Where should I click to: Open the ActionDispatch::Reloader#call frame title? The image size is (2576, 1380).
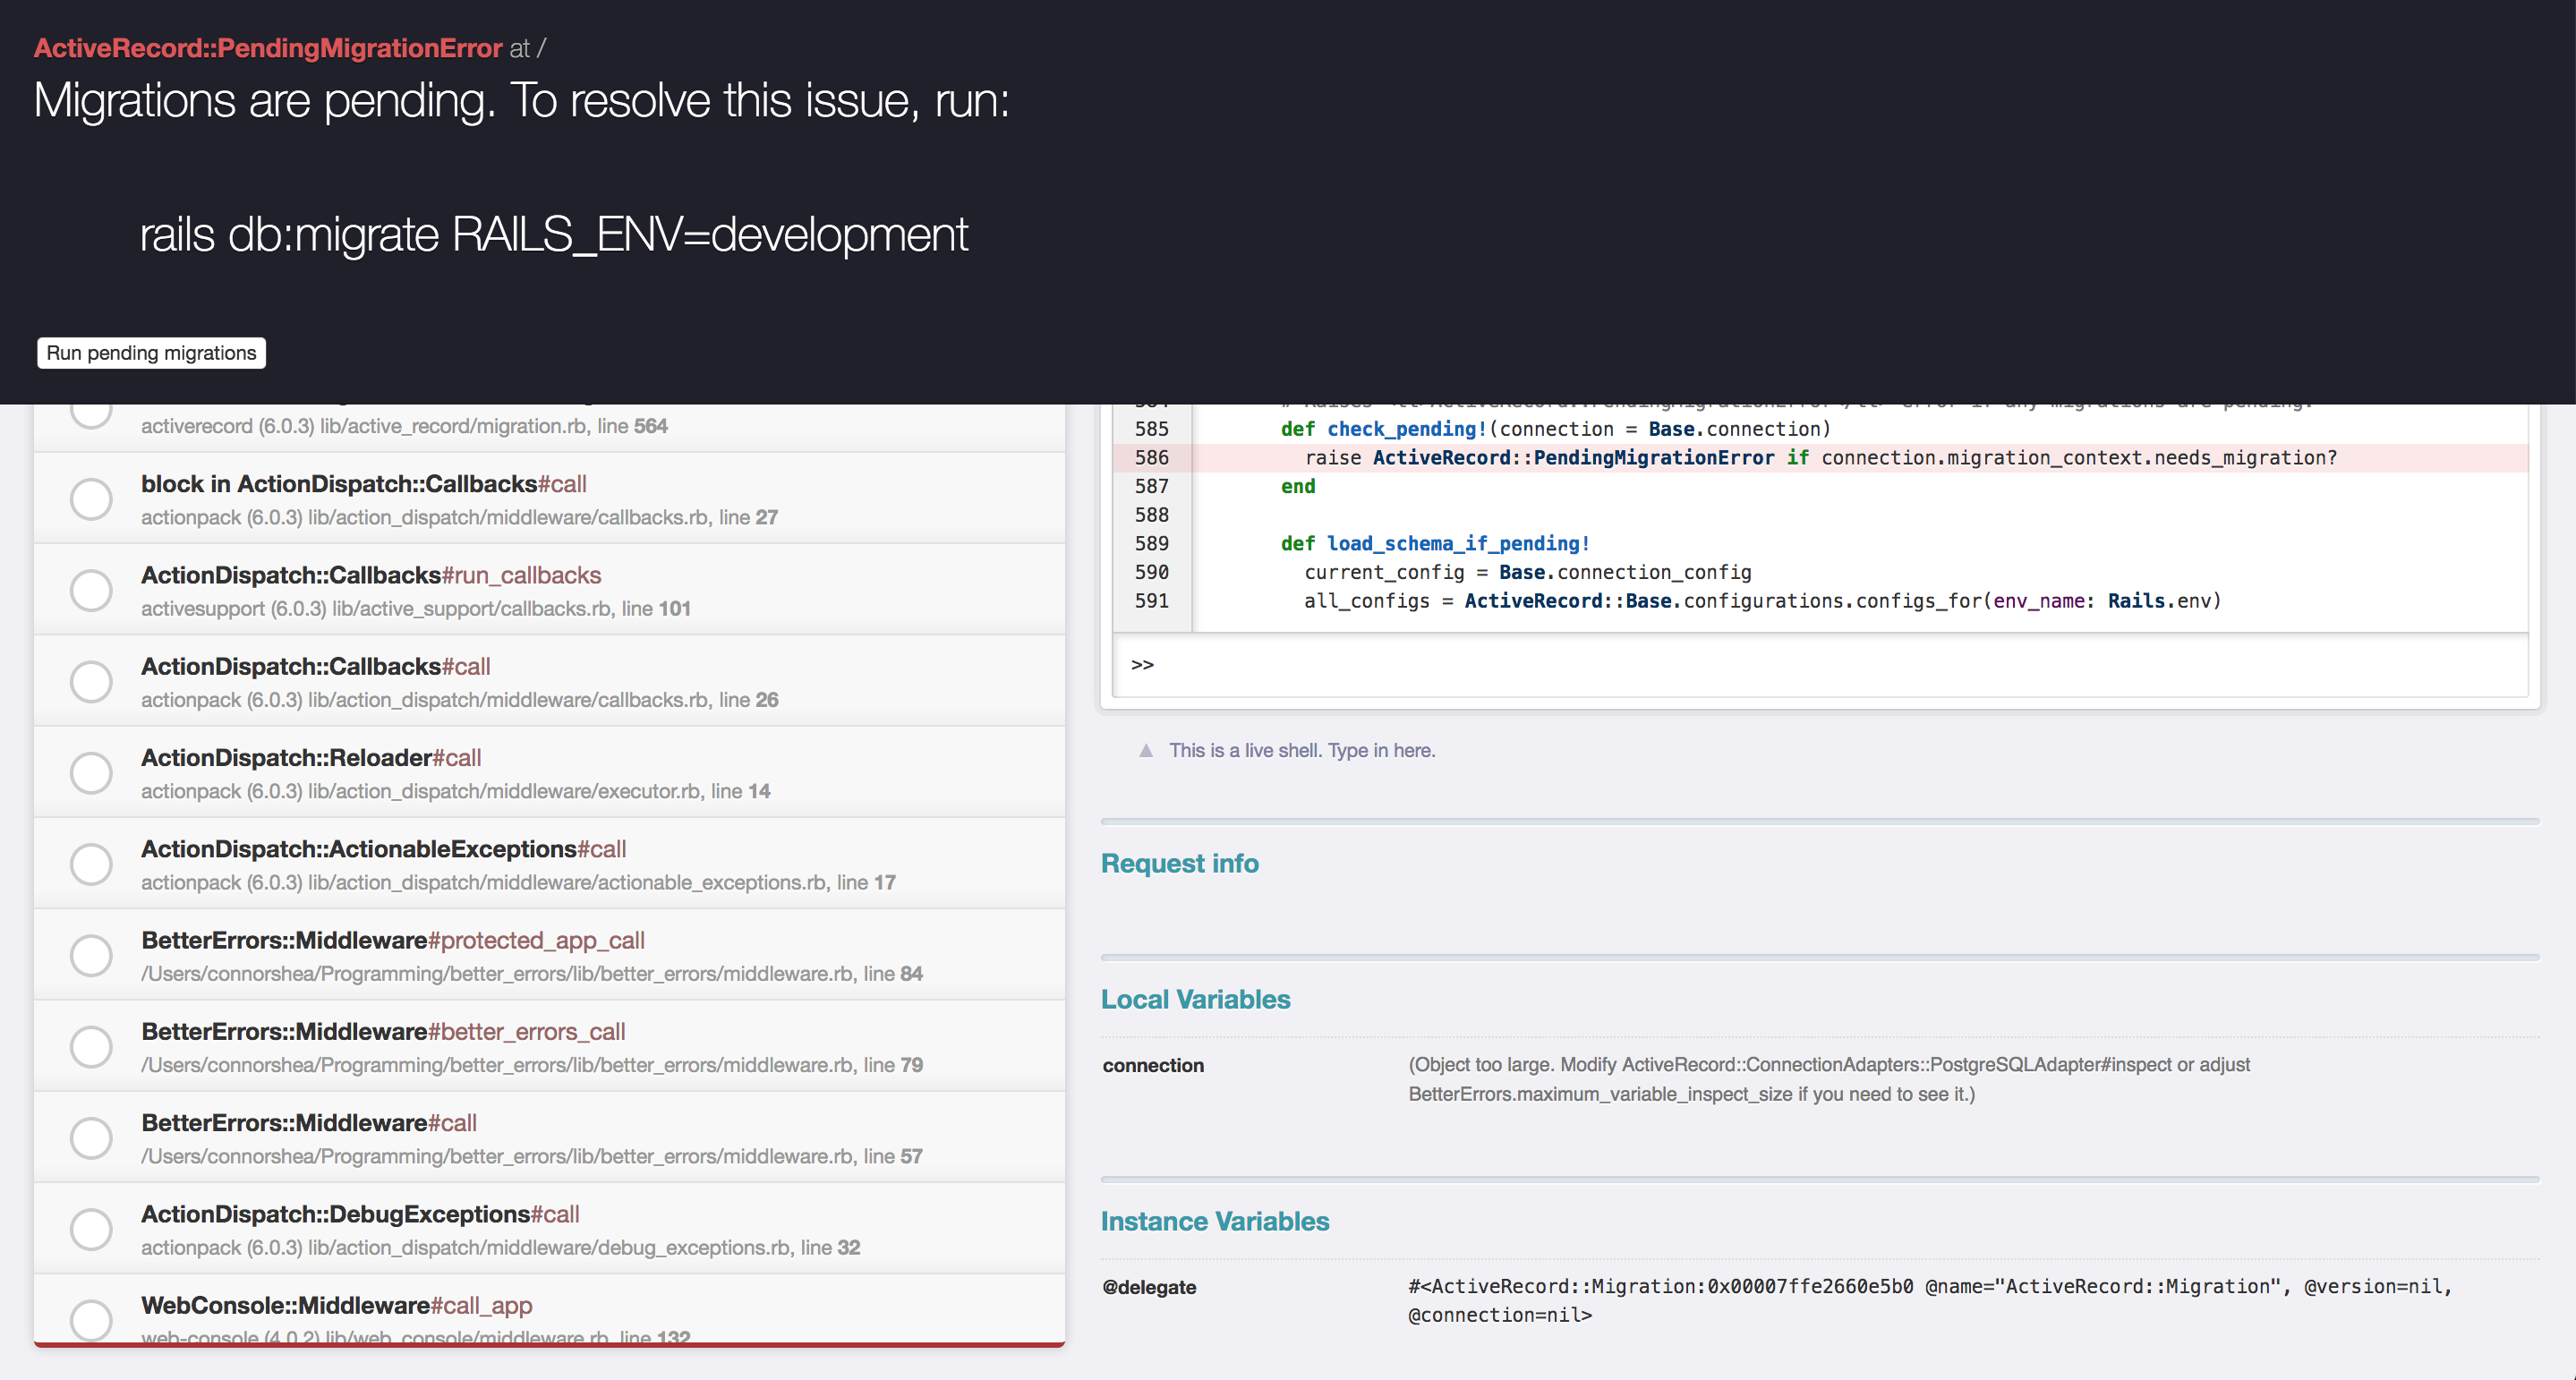[x=311, y=758]
